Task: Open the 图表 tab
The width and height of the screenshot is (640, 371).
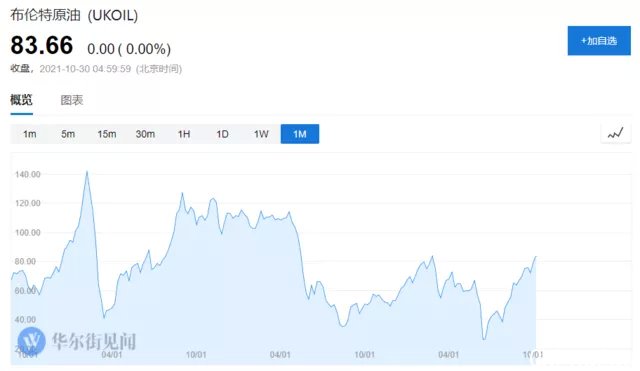Action: (72, 100)
